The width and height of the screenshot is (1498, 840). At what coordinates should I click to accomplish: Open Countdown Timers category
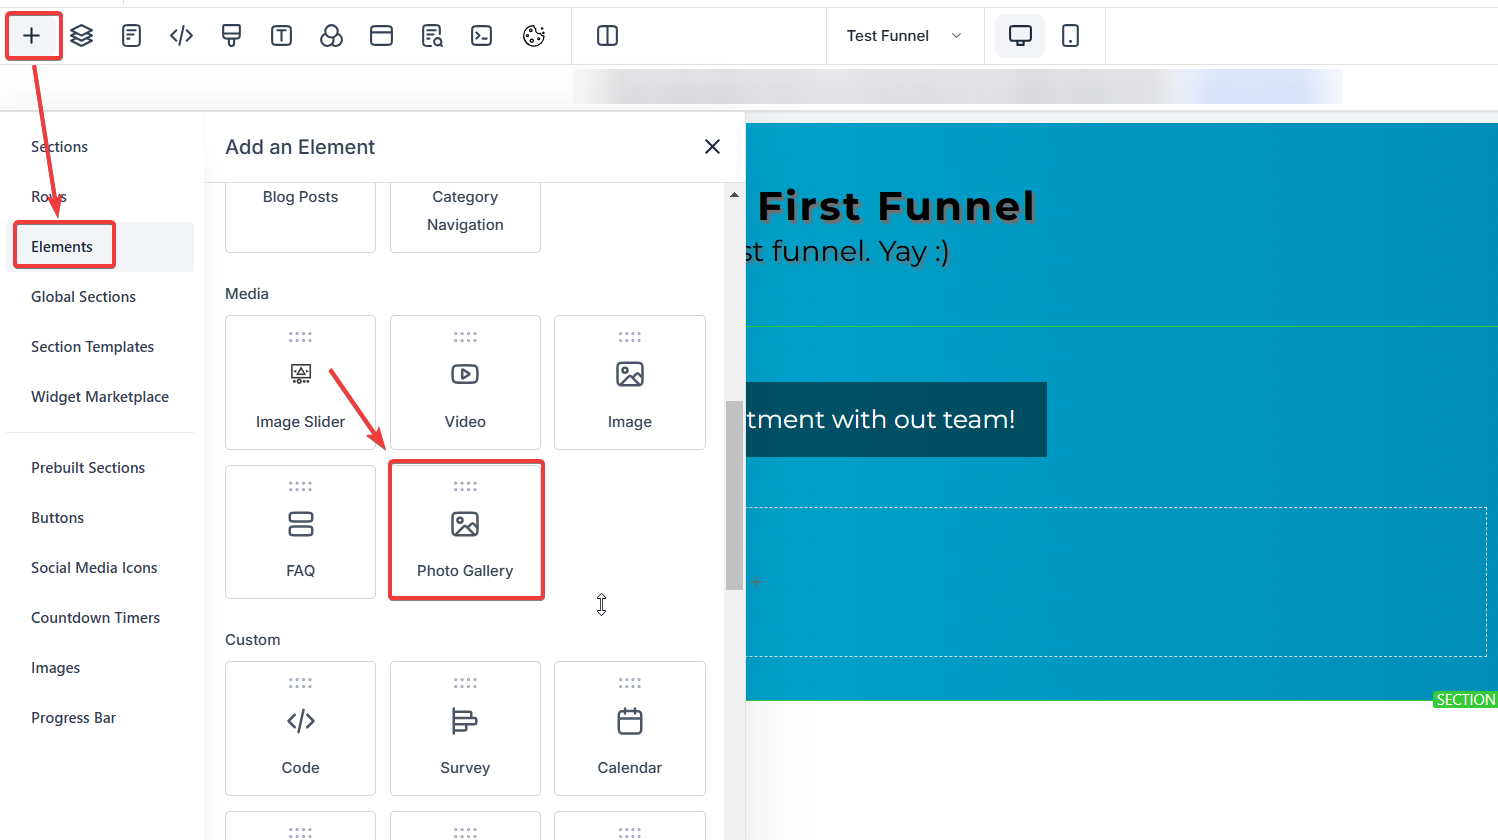95,618
